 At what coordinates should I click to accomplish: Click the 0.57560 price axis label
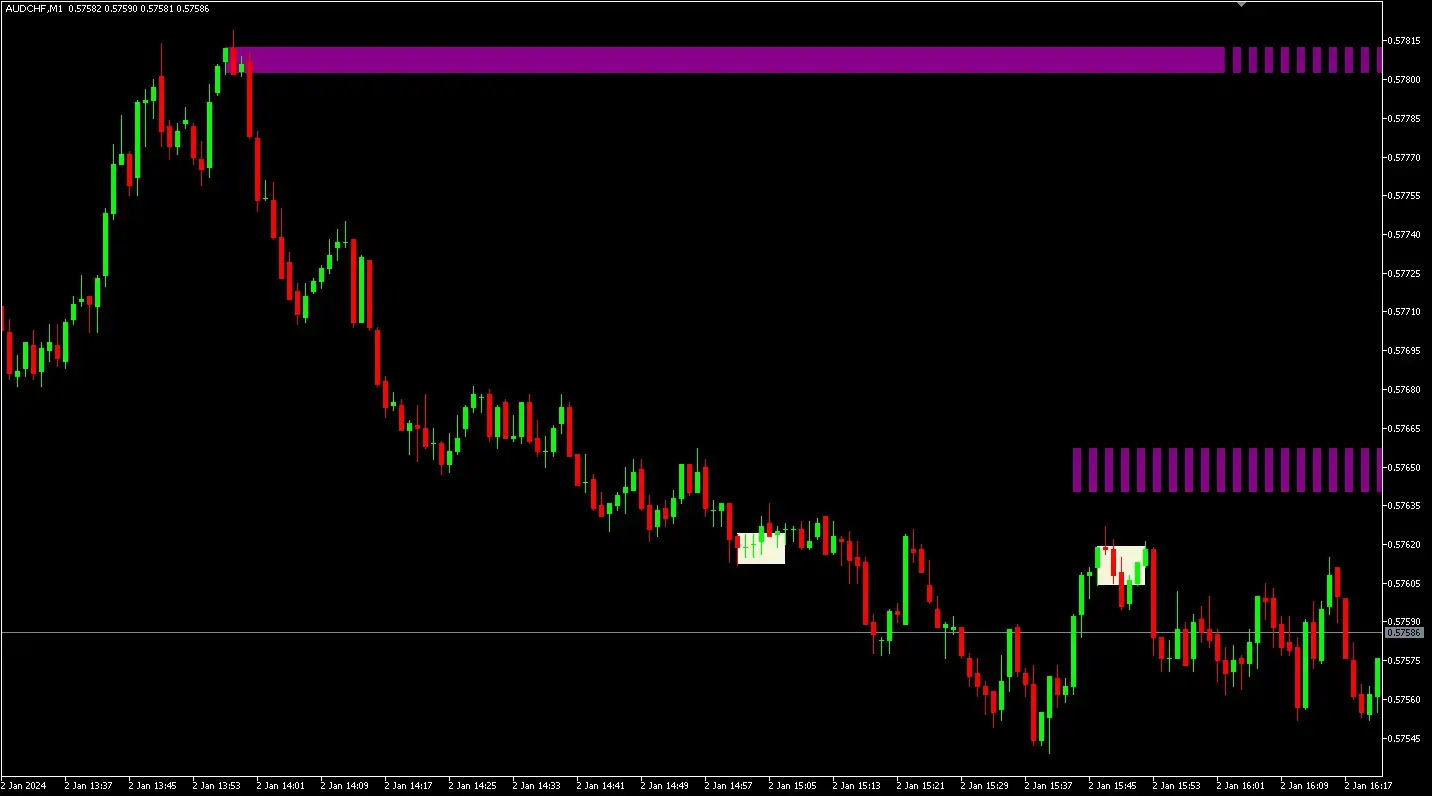[1403, 699]
